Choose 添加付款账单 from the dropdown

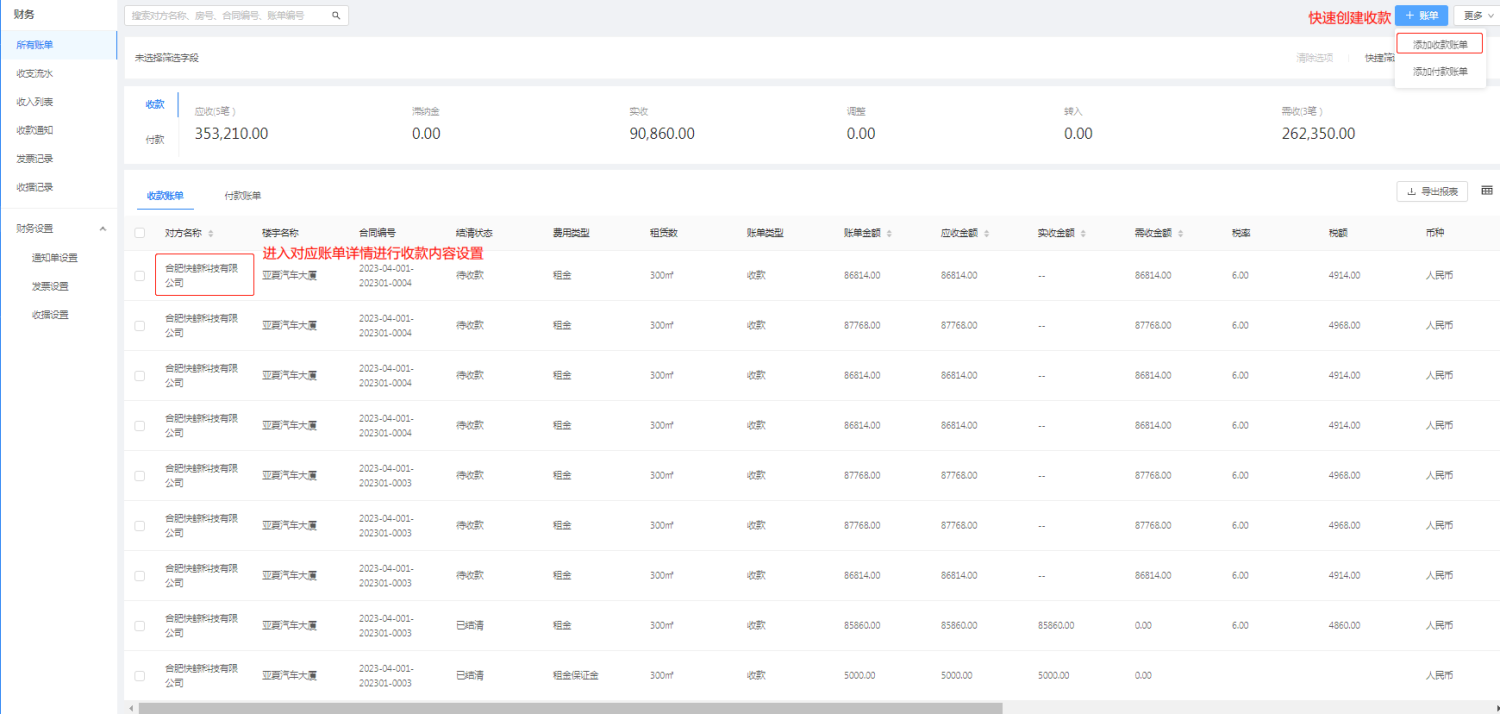tap(1440, 72)
